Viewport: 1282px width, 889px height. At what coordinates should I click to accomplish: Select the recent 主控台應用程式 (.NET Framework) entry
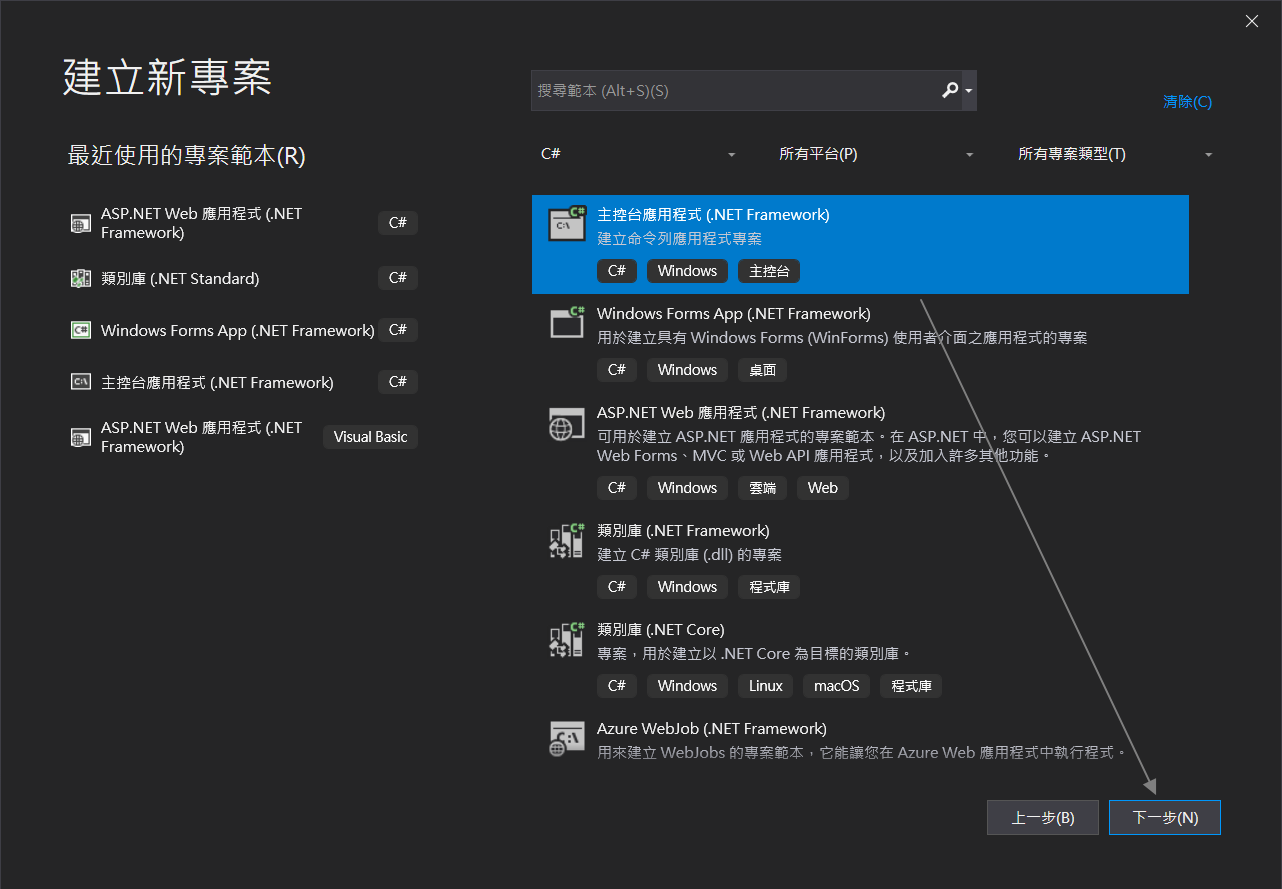217,383
